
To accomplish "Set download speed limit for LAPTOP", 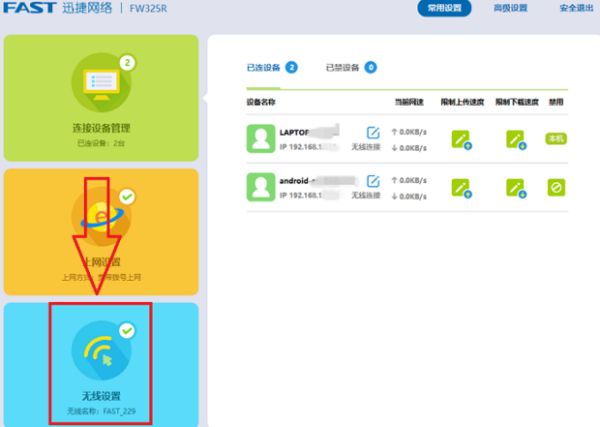I will (515, 139).
